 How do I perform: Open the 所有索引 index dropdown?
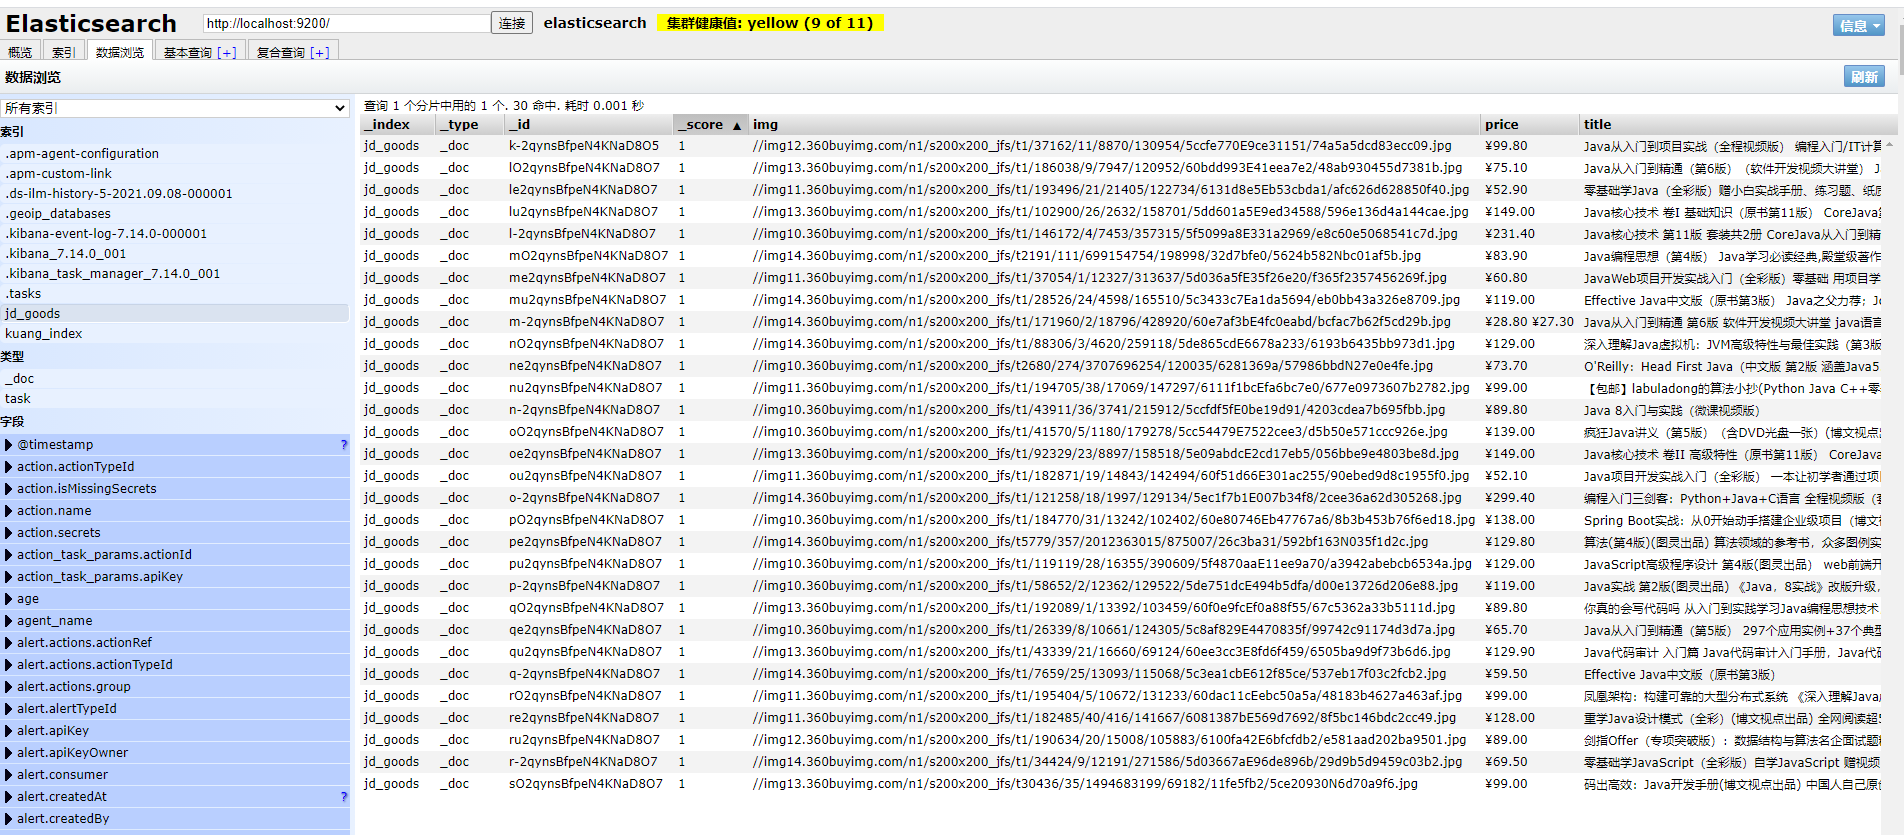[x=175, y=108]
